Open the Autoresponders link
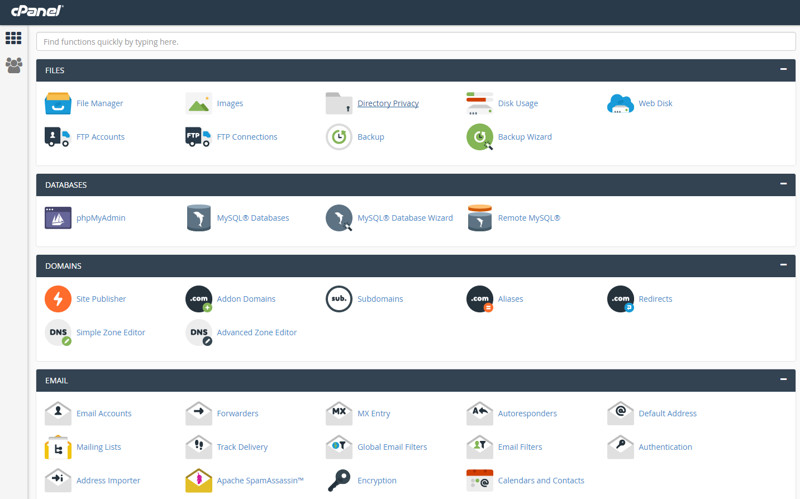The width and height of the screenshot is (800, 499). tap(527, 413)
